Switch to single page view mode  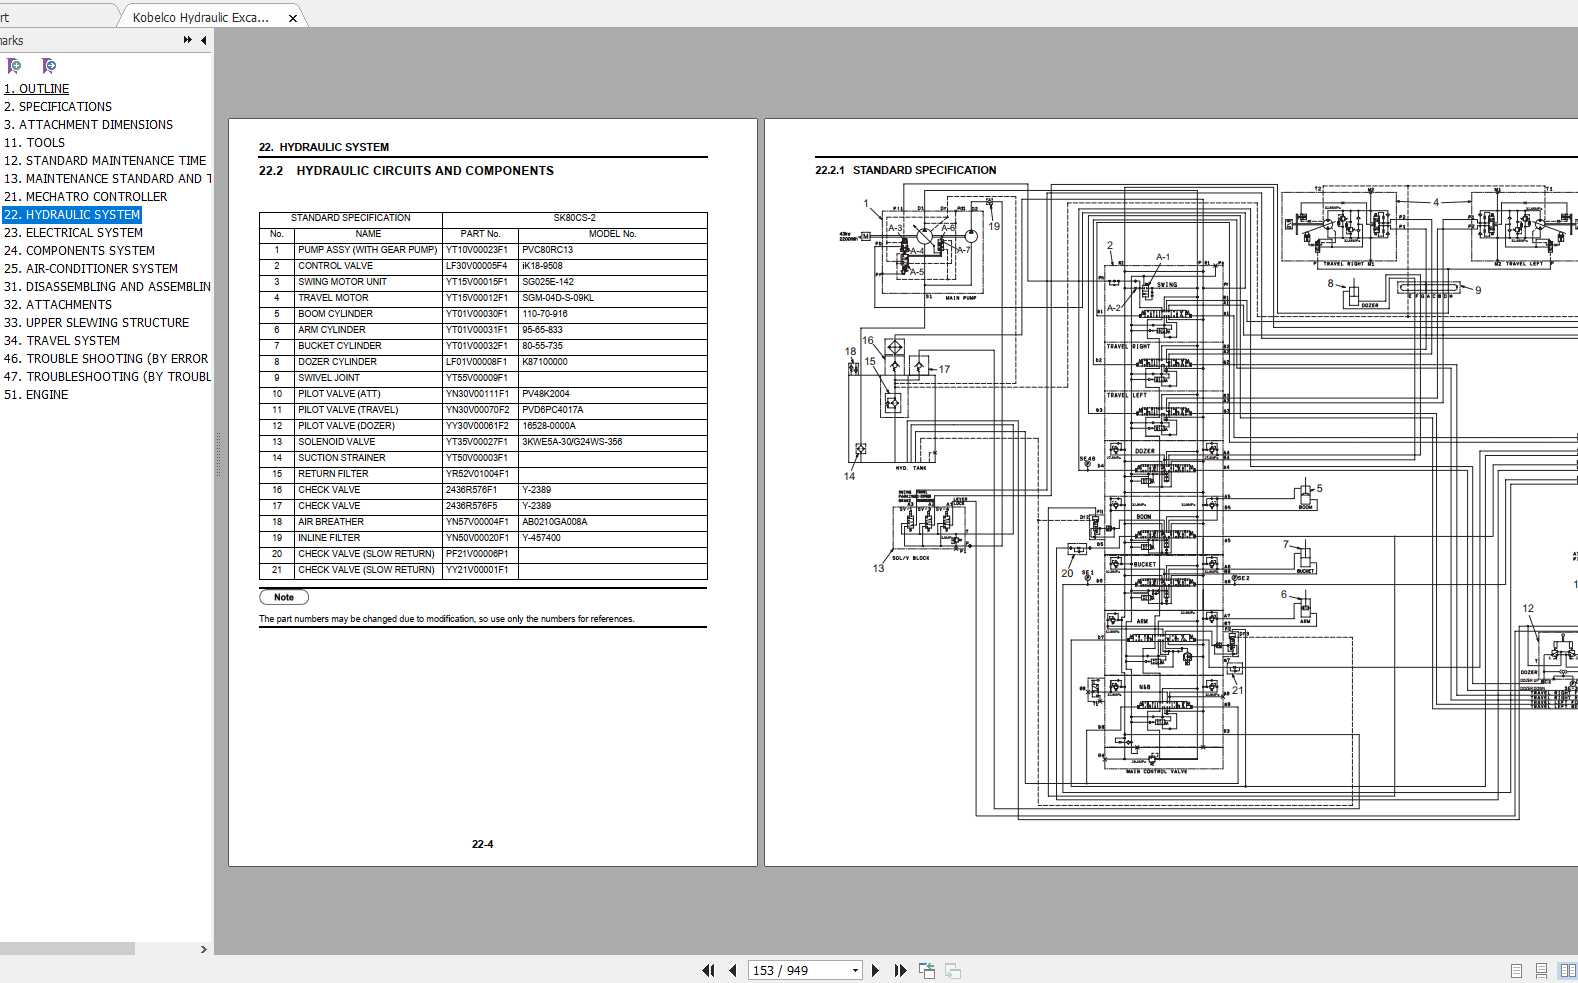click(x=1516, y=970)
